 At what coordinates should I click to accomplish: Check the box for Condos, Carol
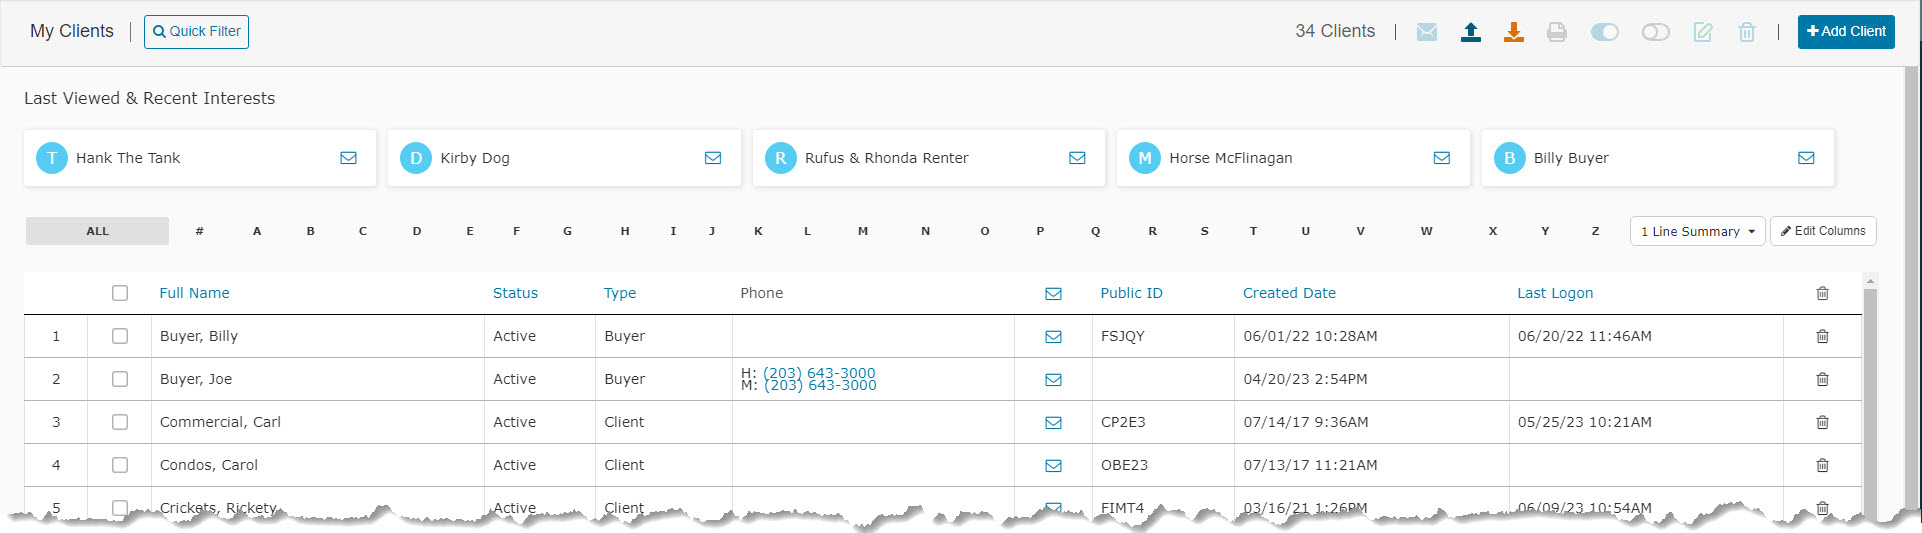tap(120, 465)
